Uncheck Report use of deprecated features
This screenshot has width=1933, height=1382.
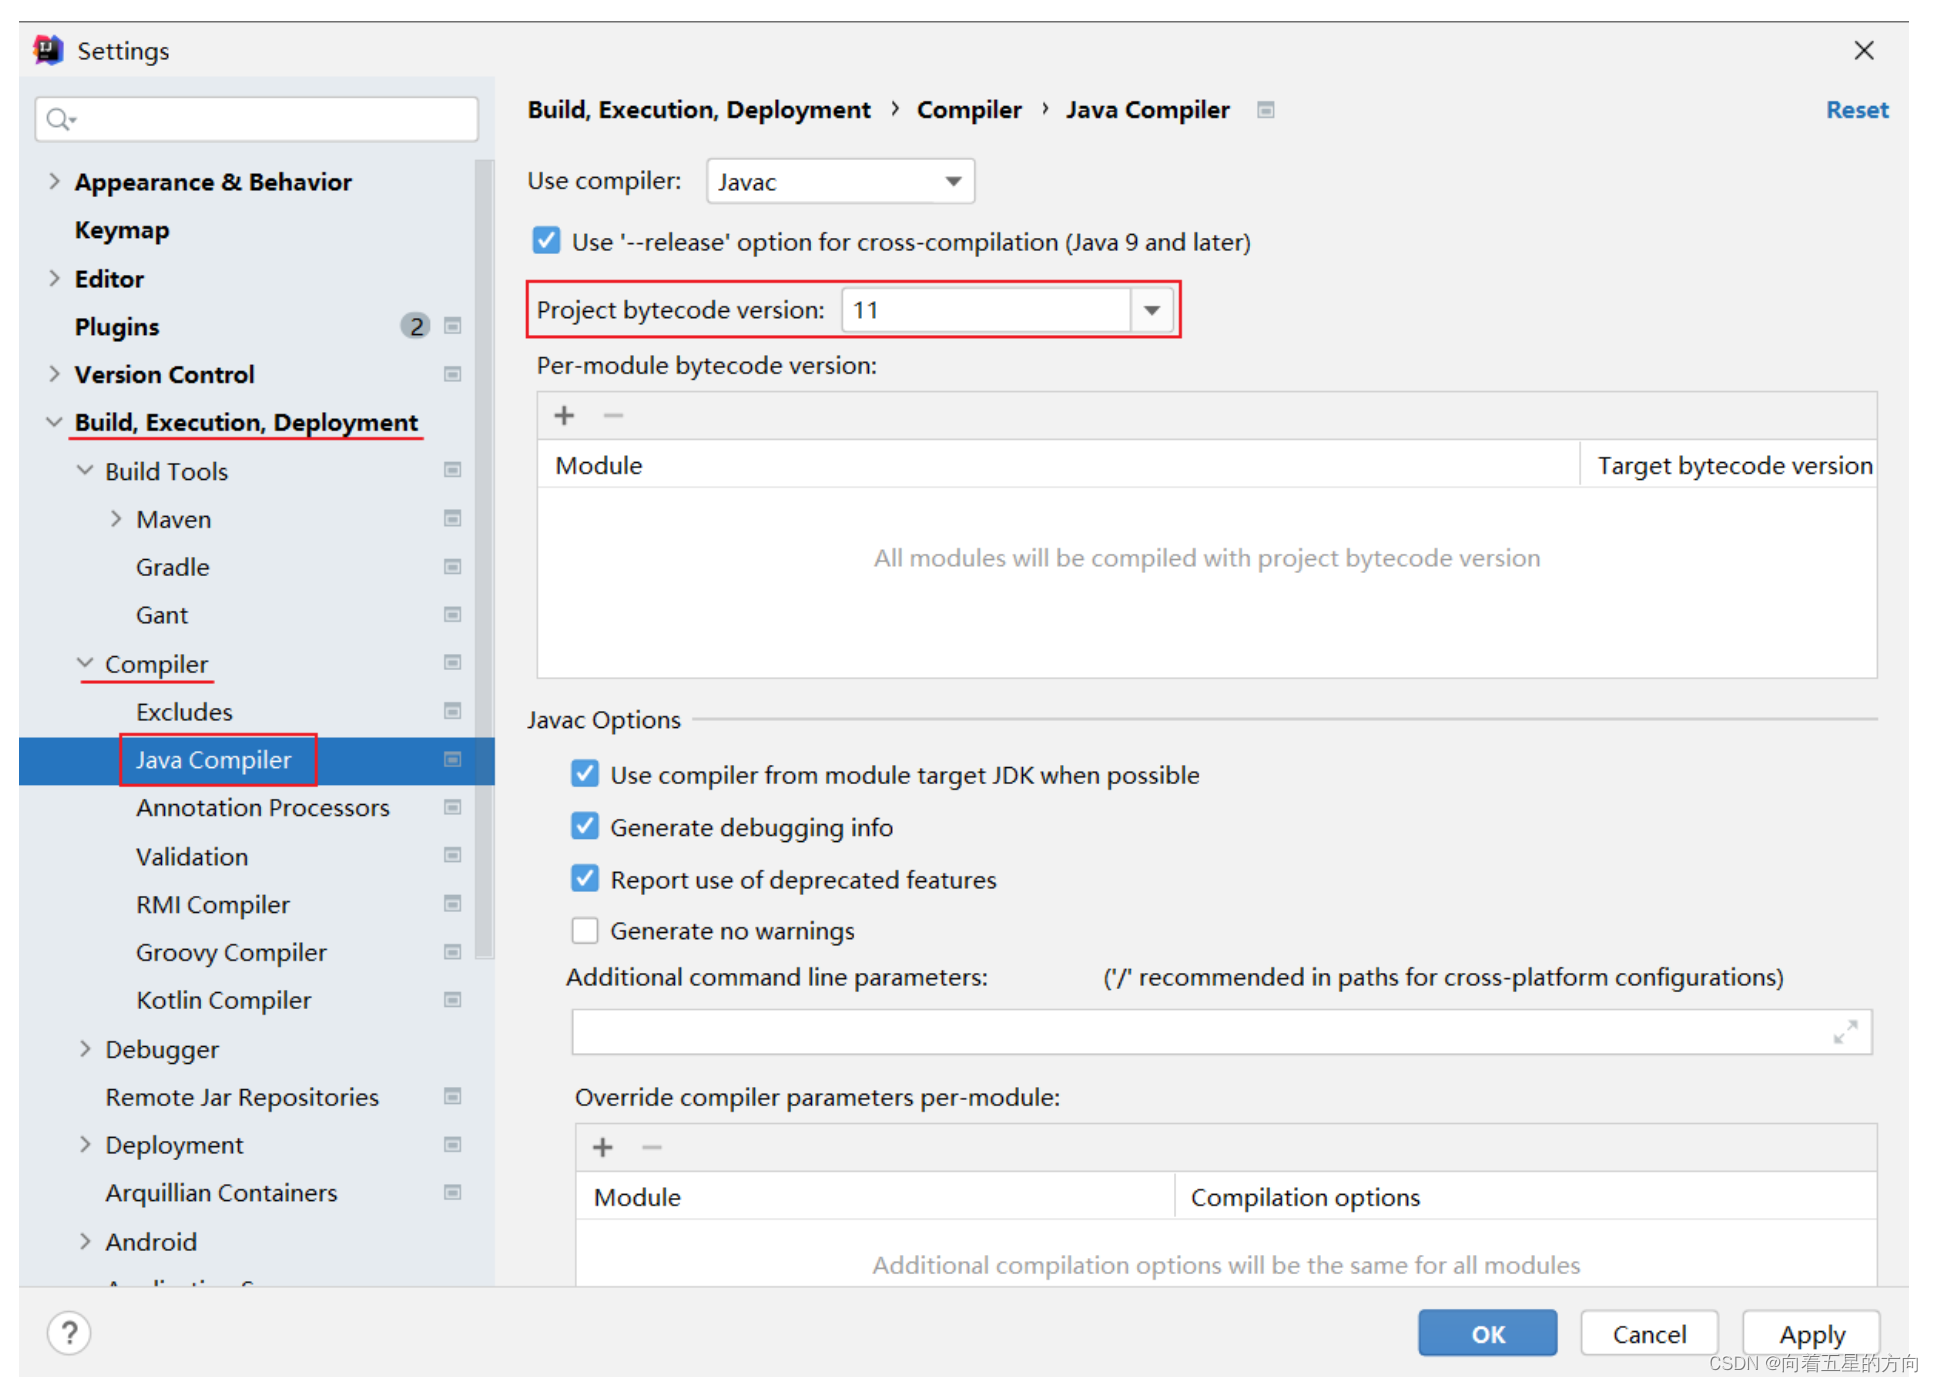(585, 879)
